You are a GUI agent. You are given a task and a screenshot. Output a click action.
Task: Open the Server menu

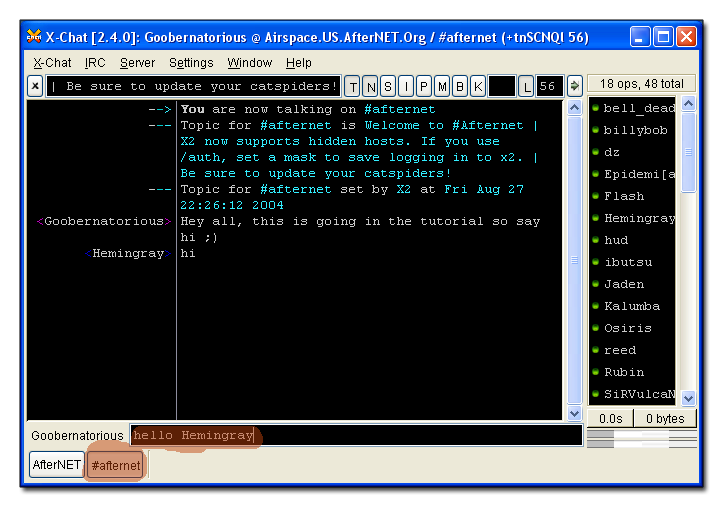[x=137, y=62]
